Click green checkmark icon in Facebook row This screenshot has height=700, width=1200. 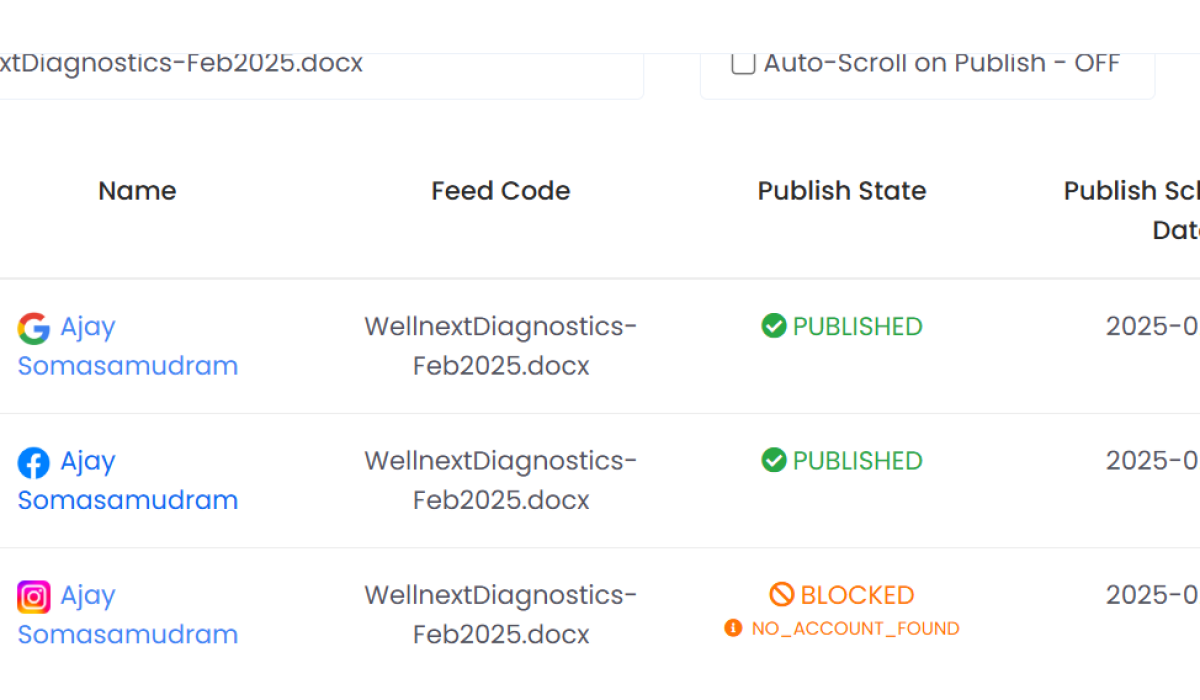774,460
